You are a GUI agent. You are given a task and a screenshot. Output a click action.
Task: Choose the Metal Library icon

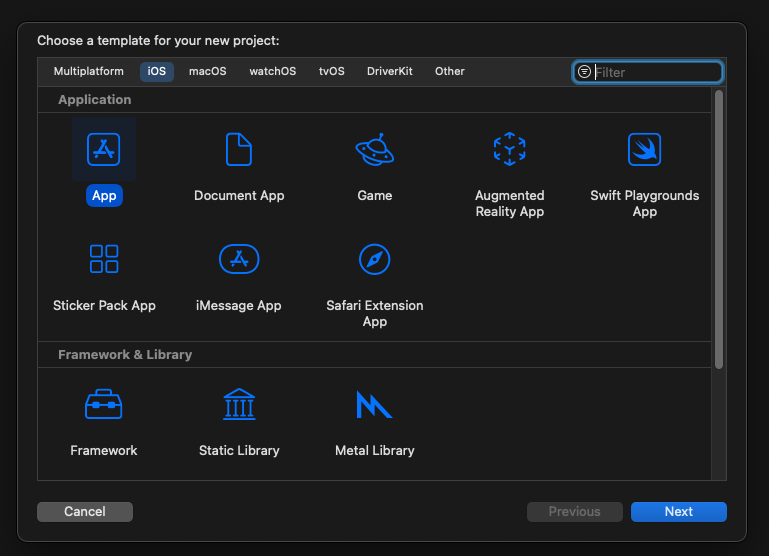374,404
